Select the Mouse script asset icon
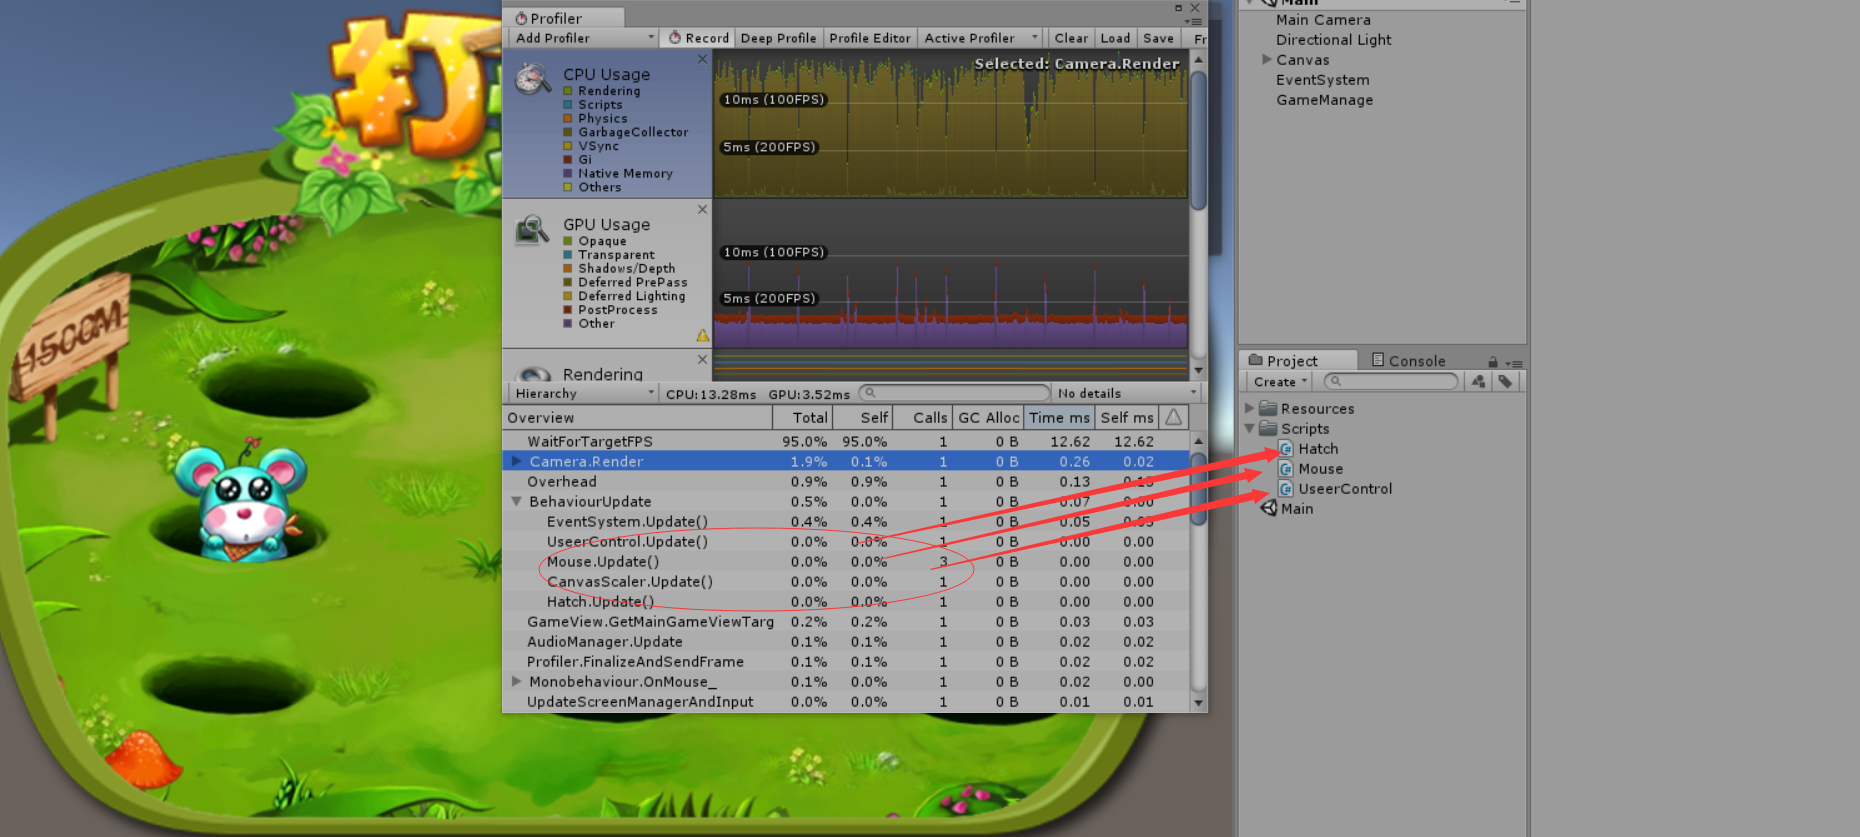The image size is (1860, 837). point(1286,469)
